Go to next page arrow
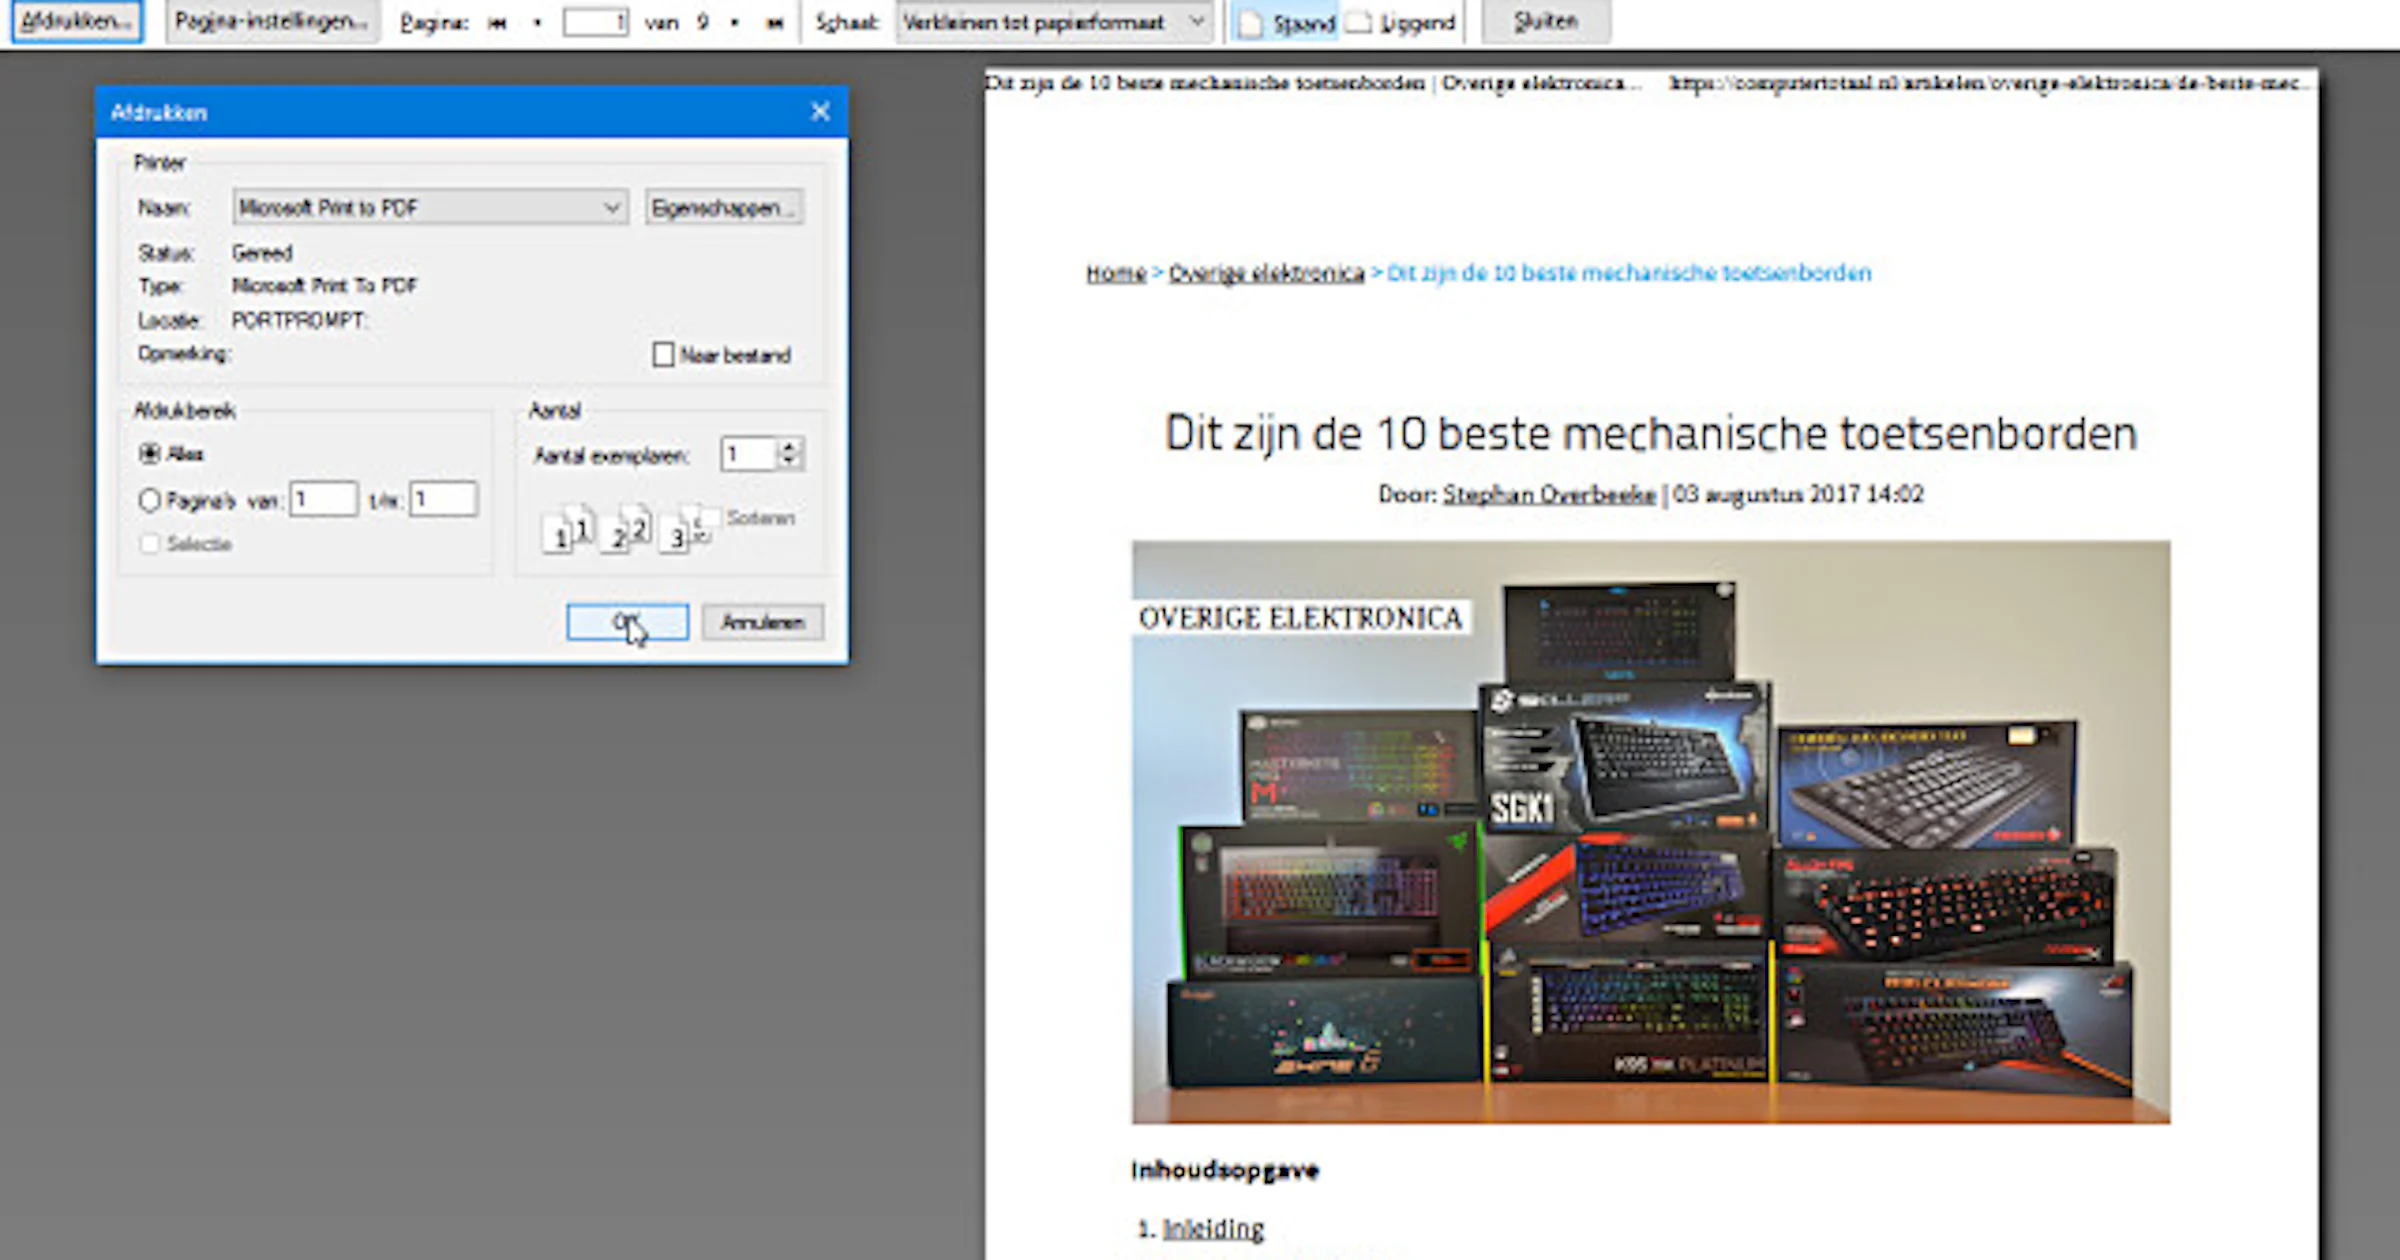This screenshot has width=2400, height=1260. (735, 23)
